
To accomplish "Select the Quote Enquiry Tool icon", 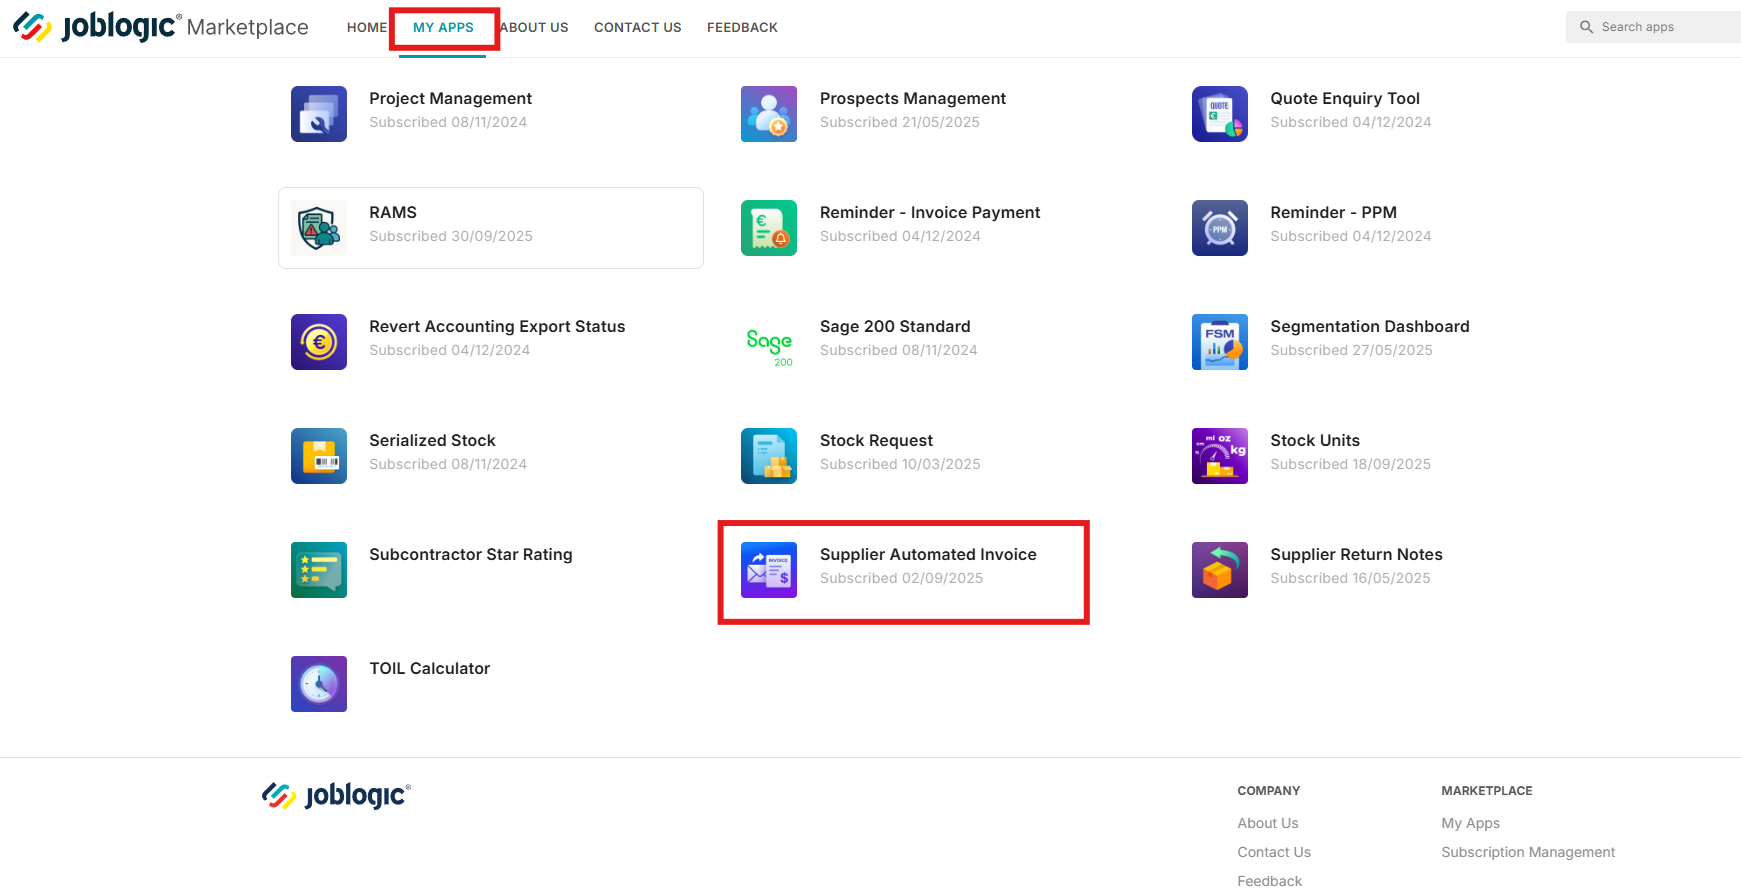I will coord(1220,114).
